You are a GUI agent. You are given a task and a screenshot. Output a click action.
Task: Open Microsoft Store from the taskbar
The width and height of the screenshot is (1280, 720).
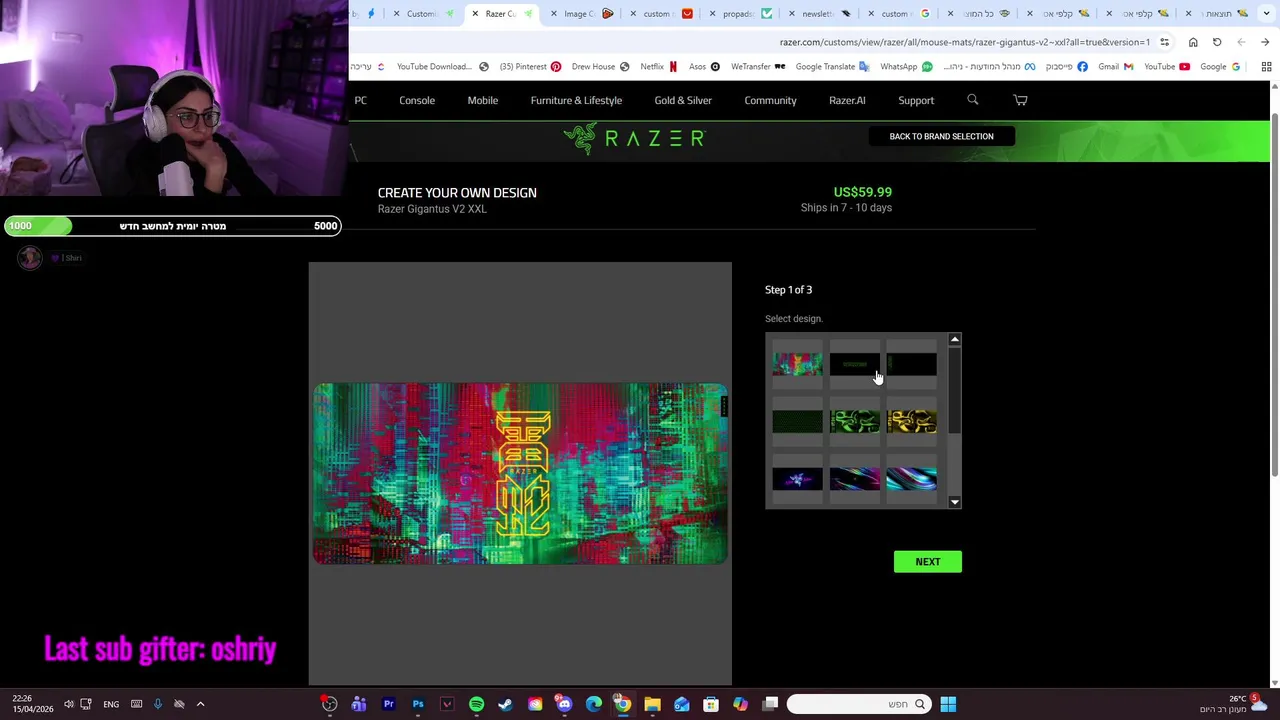[x=711, y=704]
